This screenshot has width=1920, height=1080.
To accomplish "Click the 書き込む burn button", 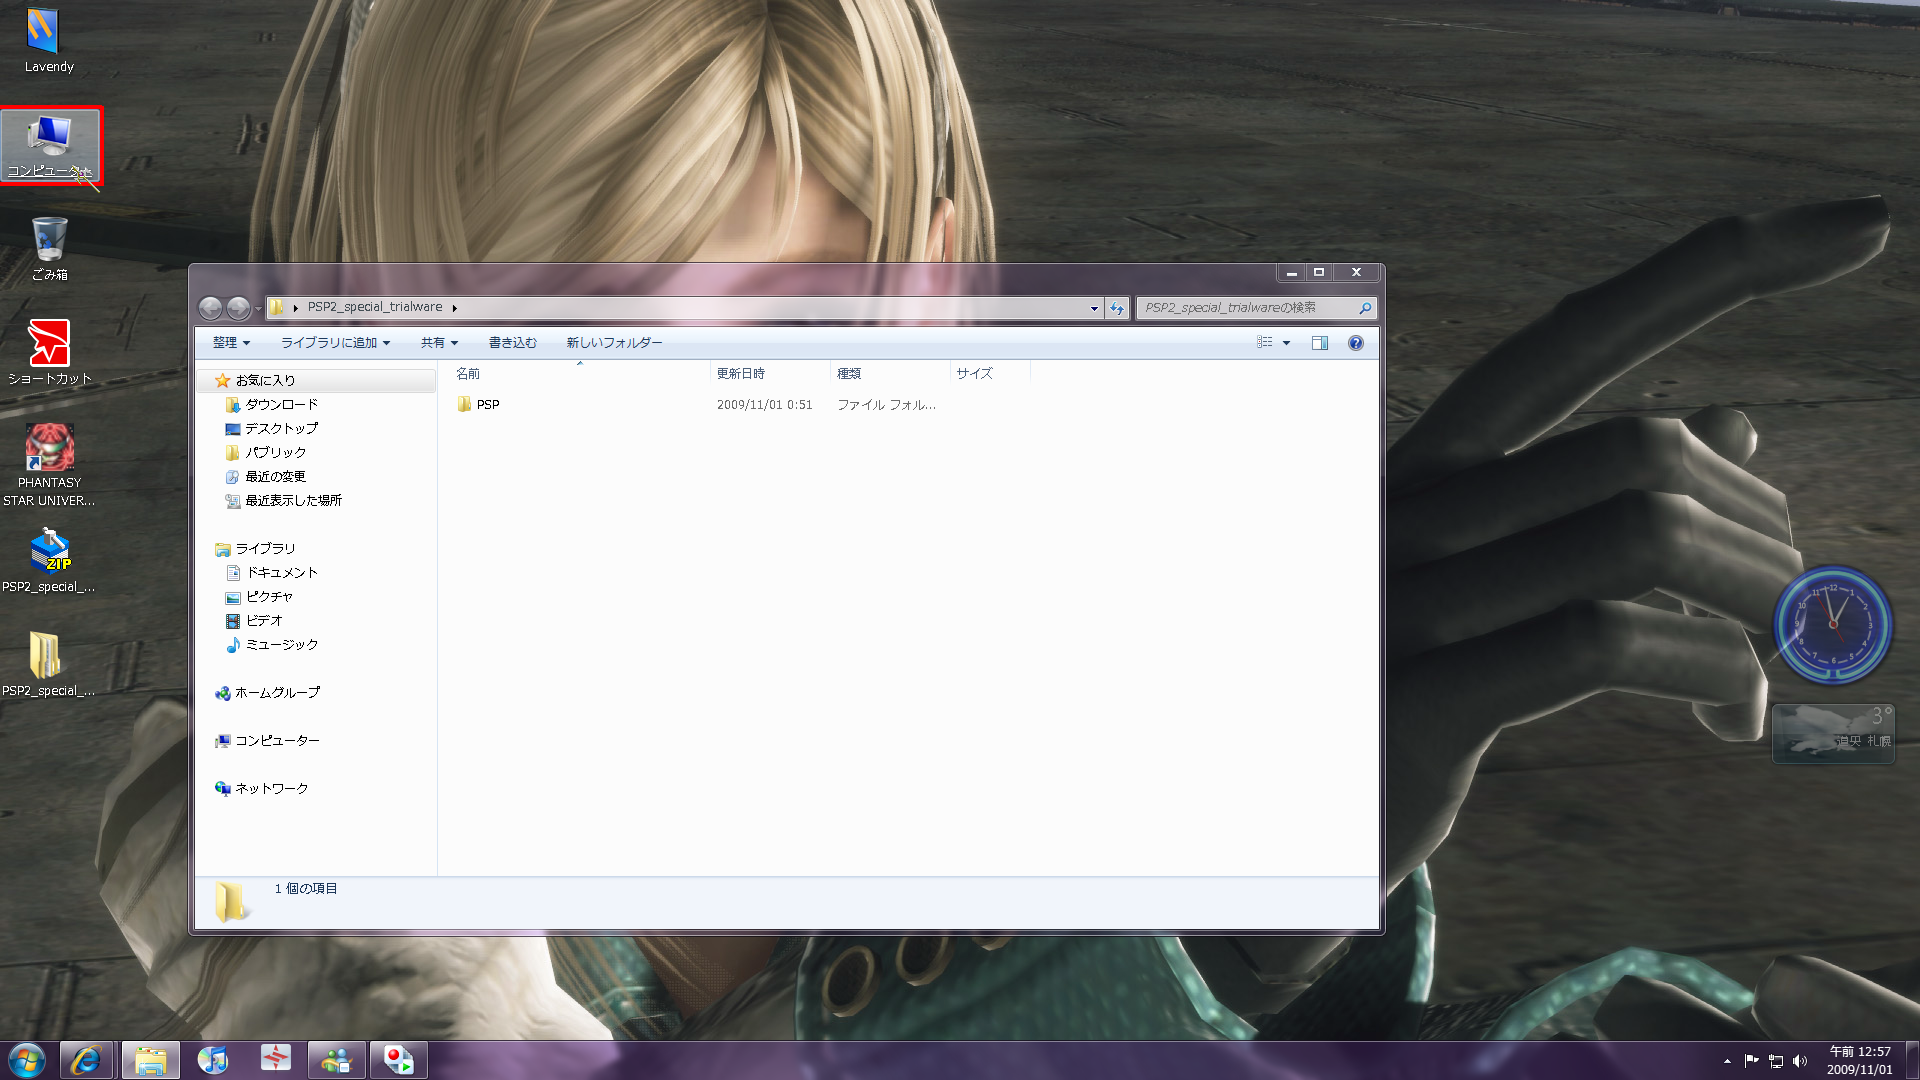I will pyautogui.click(x=512, y=343).
